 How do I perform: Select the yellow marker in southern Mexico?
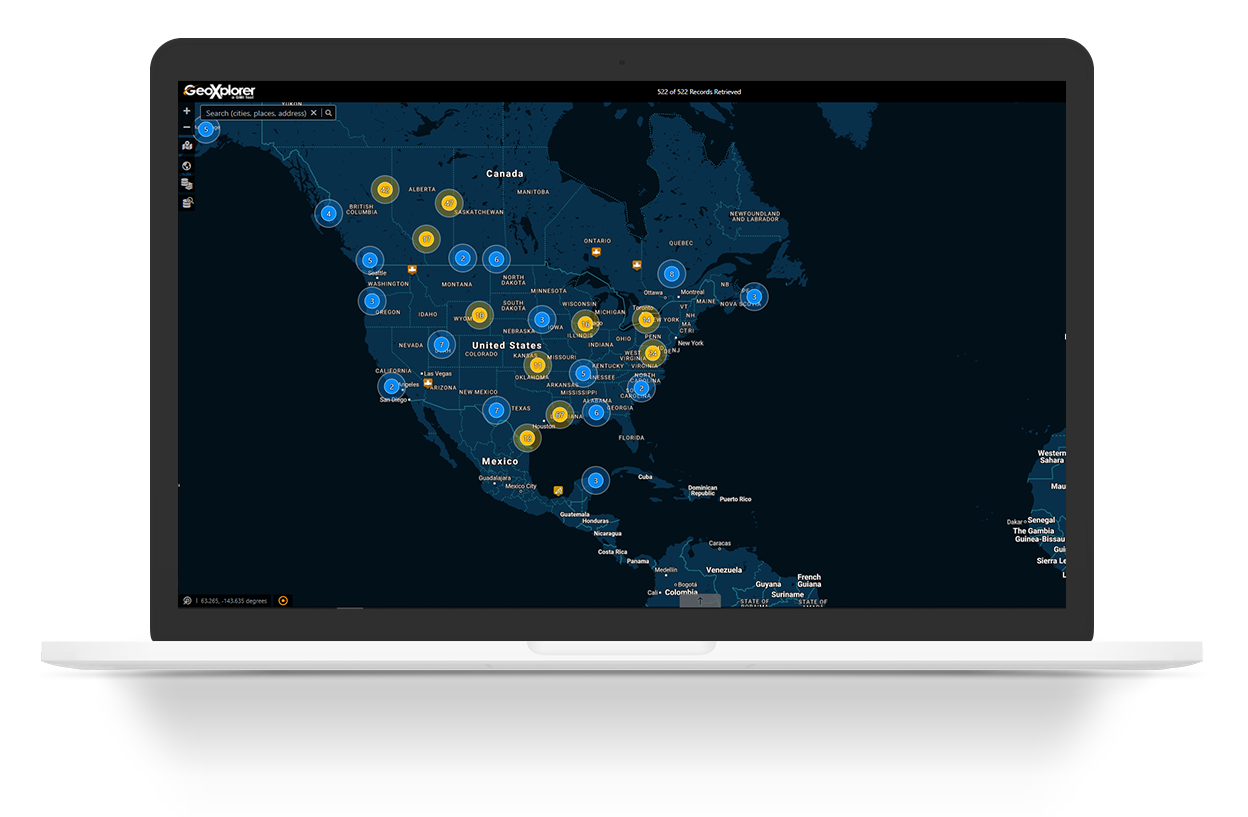point(558,490)
